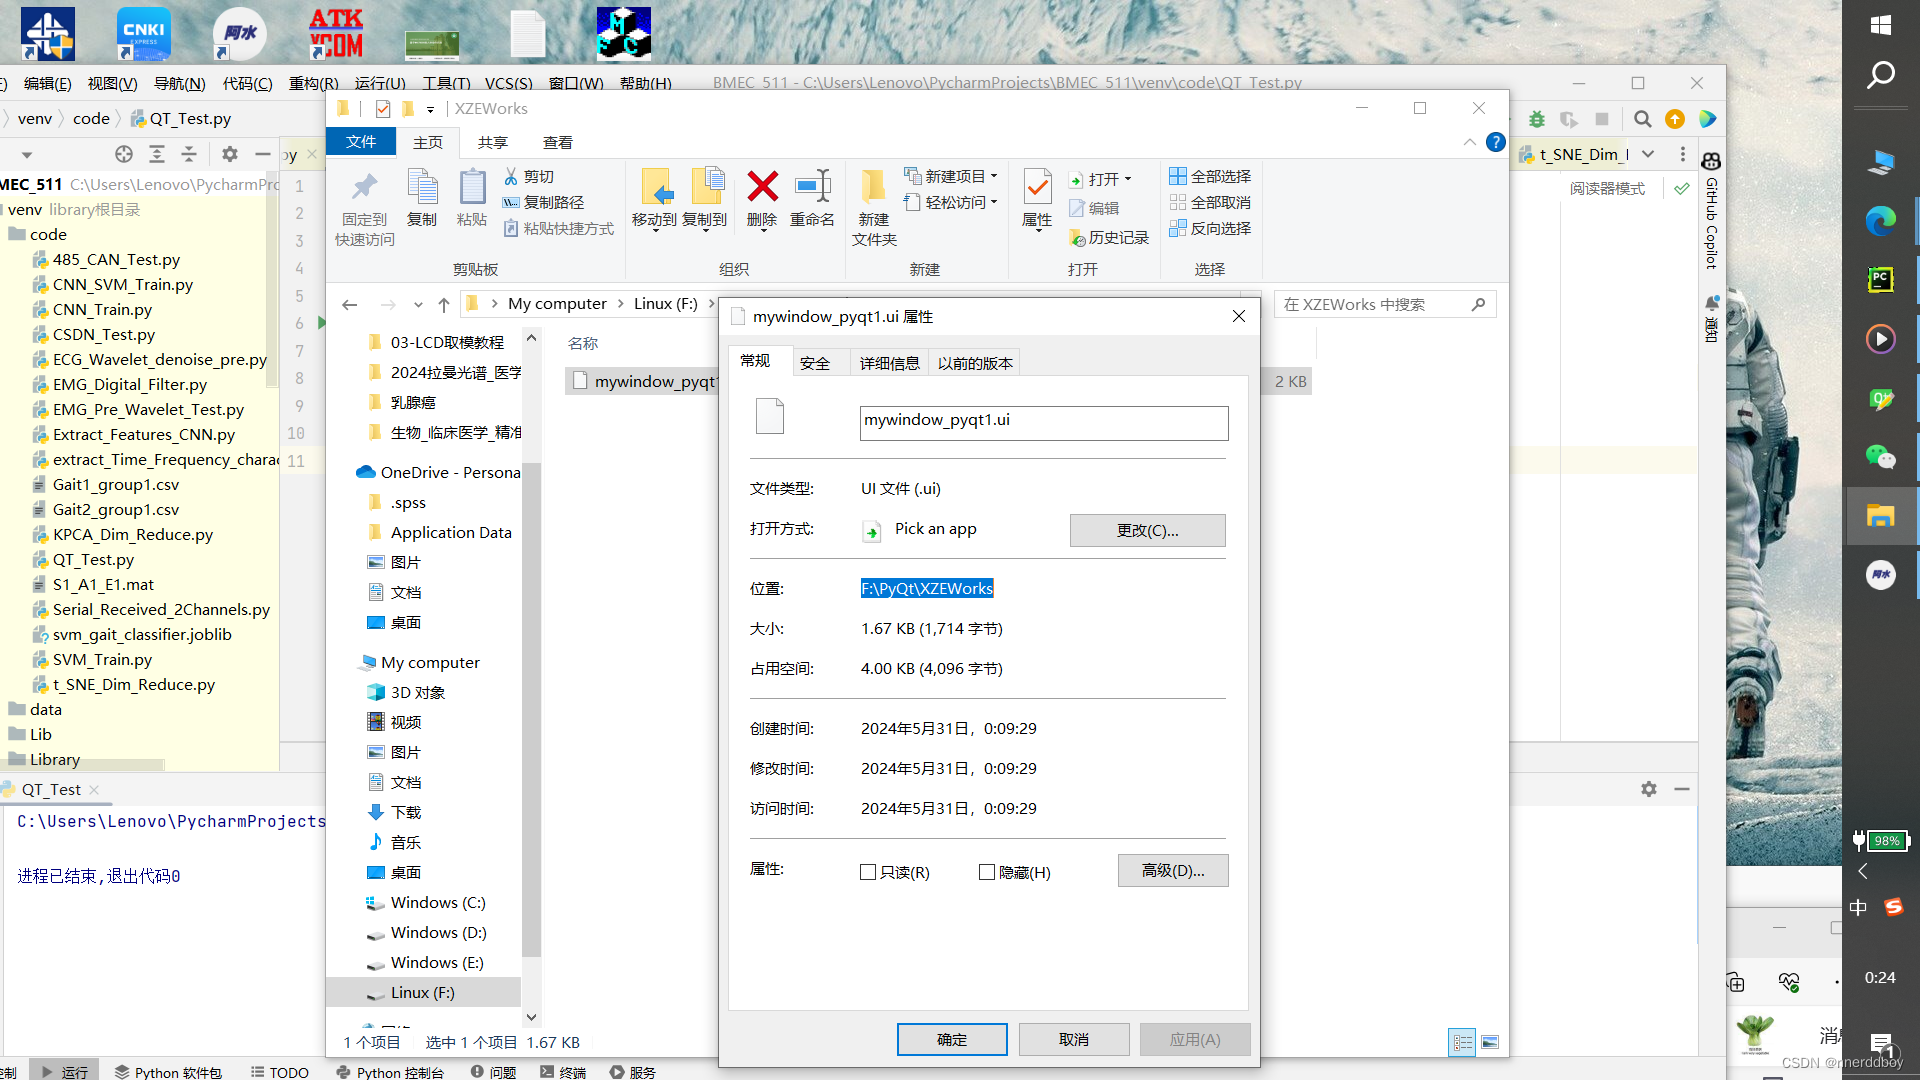The image size is (1920, 1080).
Task: Rename the file using 重命名 icon
Action: point(812,197)
